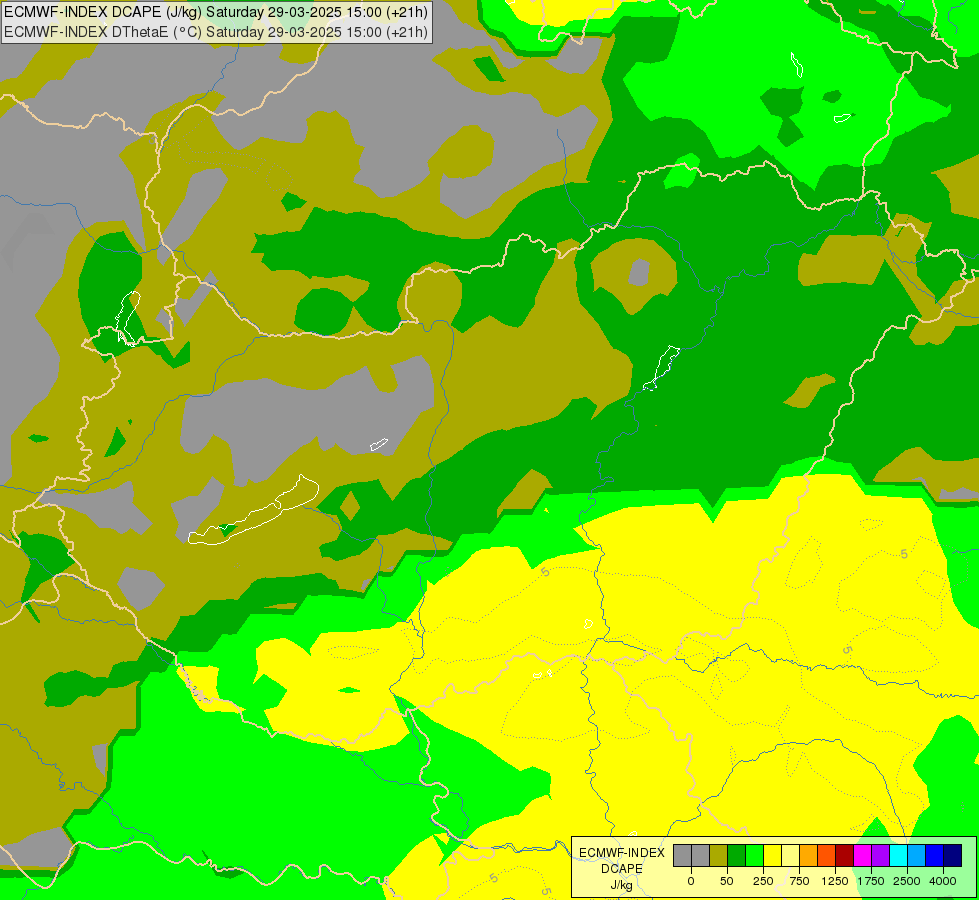Click the magenta legend swatch at 1750
979x900 pixels.
pos(862,855)
